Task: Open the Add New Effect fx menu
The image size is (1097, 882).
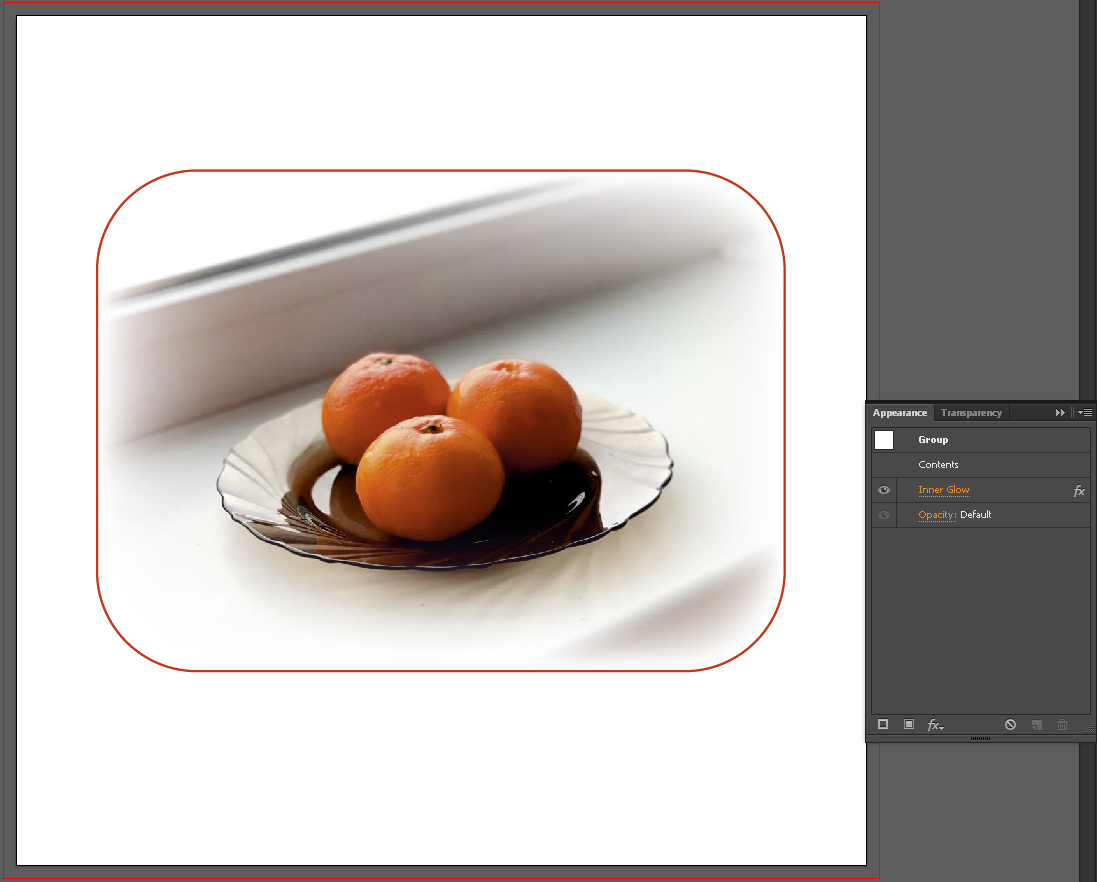Action: pyautogui.click(x=935, y=725)
